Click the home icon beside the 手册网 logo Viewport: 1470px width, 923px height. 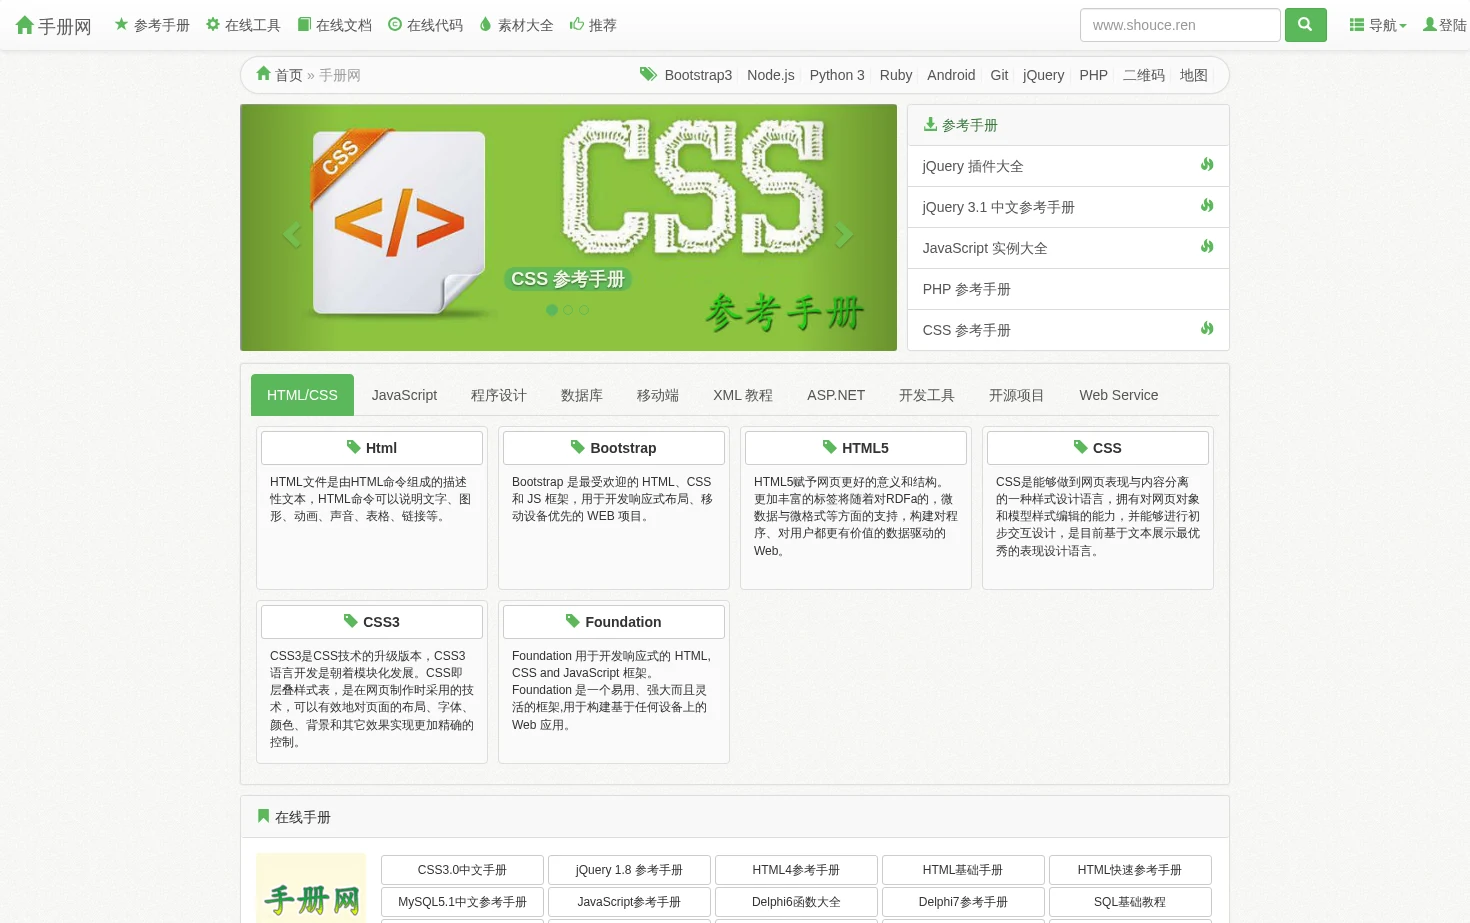[25, 25]
